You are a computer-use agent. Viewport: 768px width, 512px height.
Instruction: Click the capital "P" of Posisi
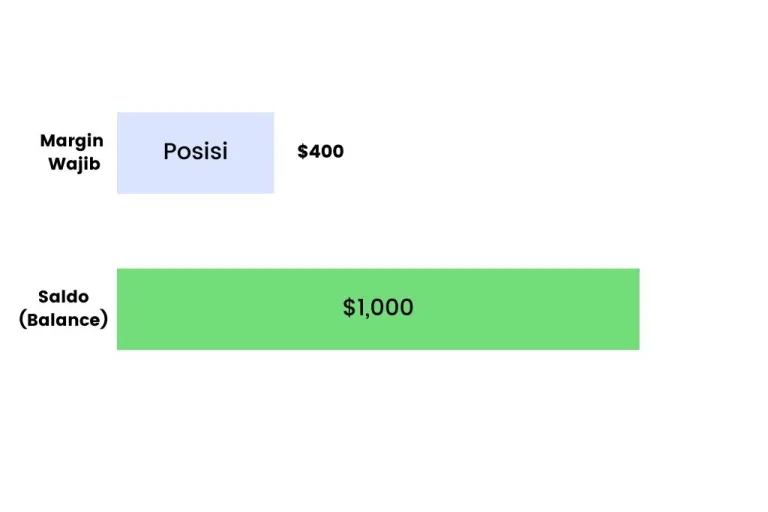(170, 151)
